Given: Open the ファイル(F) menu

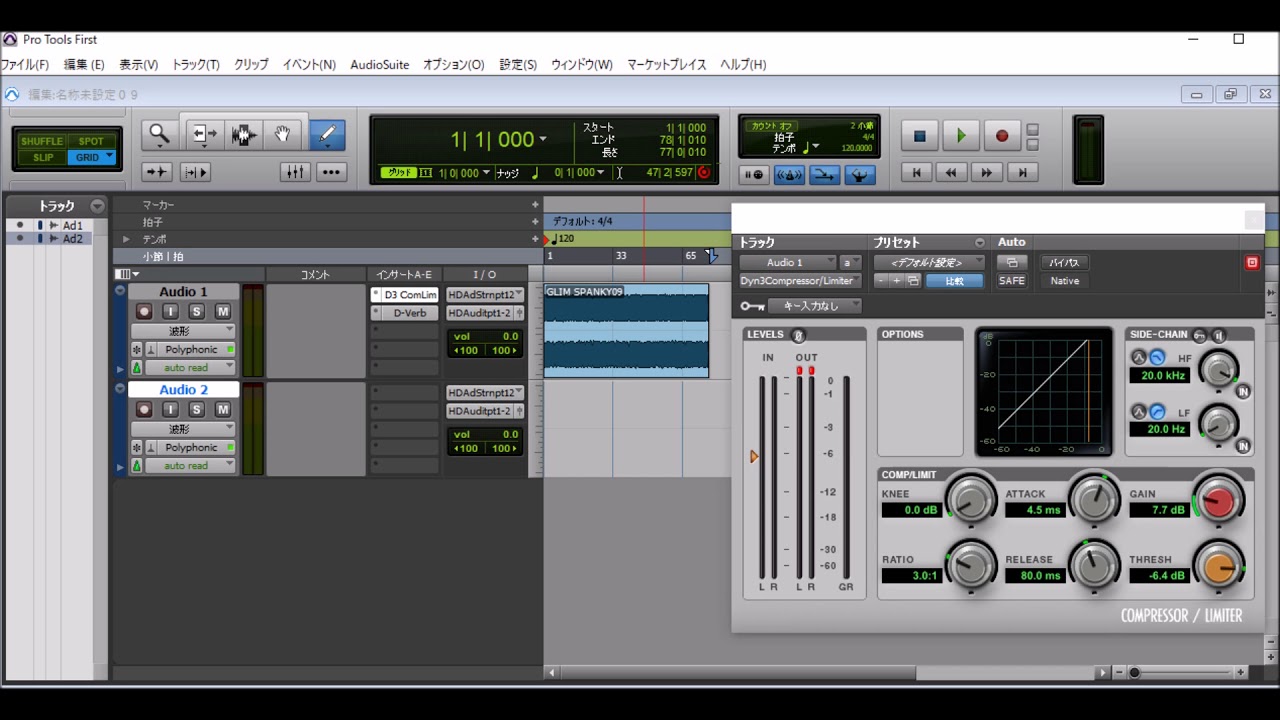Looking at the screenshot, I should 24,64.
